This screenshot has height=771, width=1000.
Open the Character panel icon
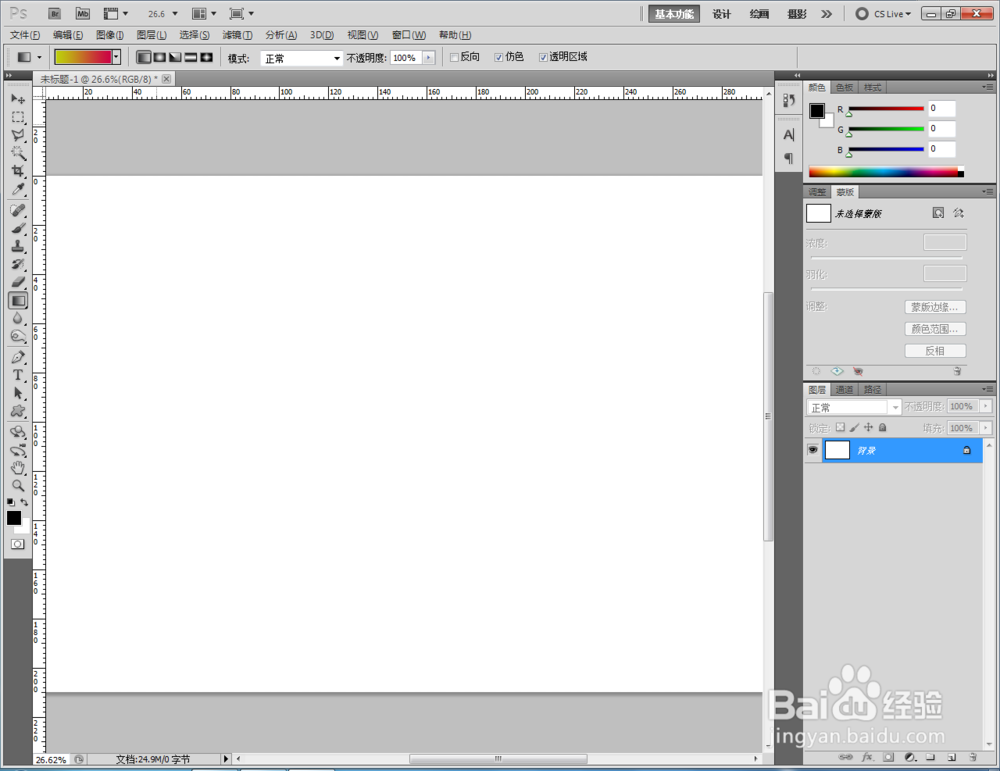(x=788, y=135)
